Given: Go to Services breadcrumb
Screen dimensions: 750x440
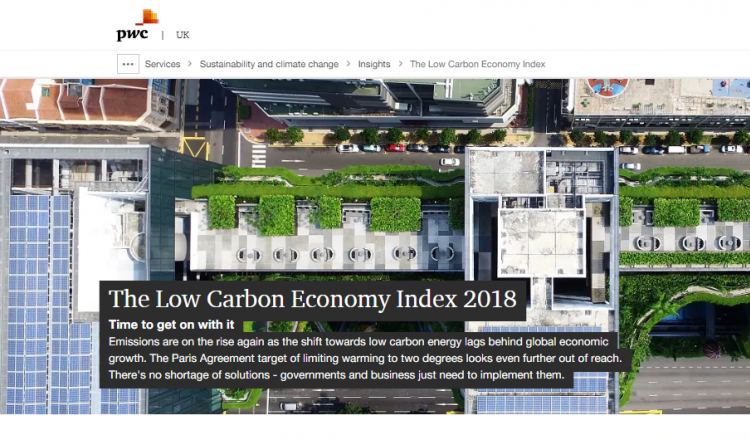Looking at the screenshot, I should point(163,64).
